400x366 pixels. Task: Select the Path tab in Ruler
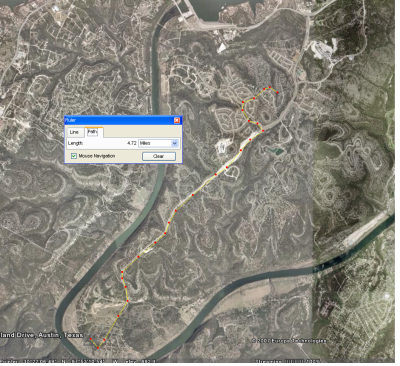(92, 132)
